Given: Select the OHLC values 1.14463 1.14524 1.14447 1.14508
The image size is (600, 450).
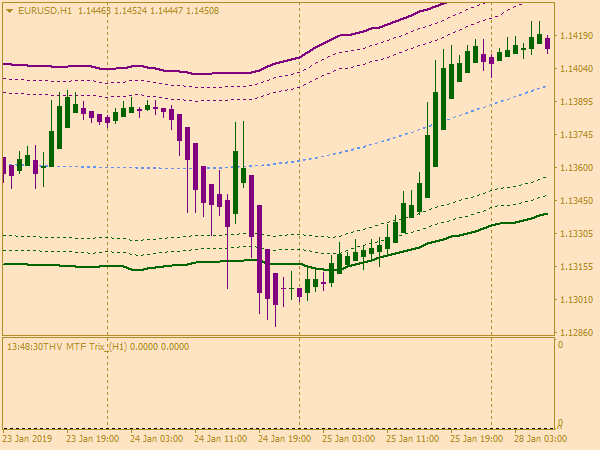Looking at the screenshot, I should coord(148,11).
